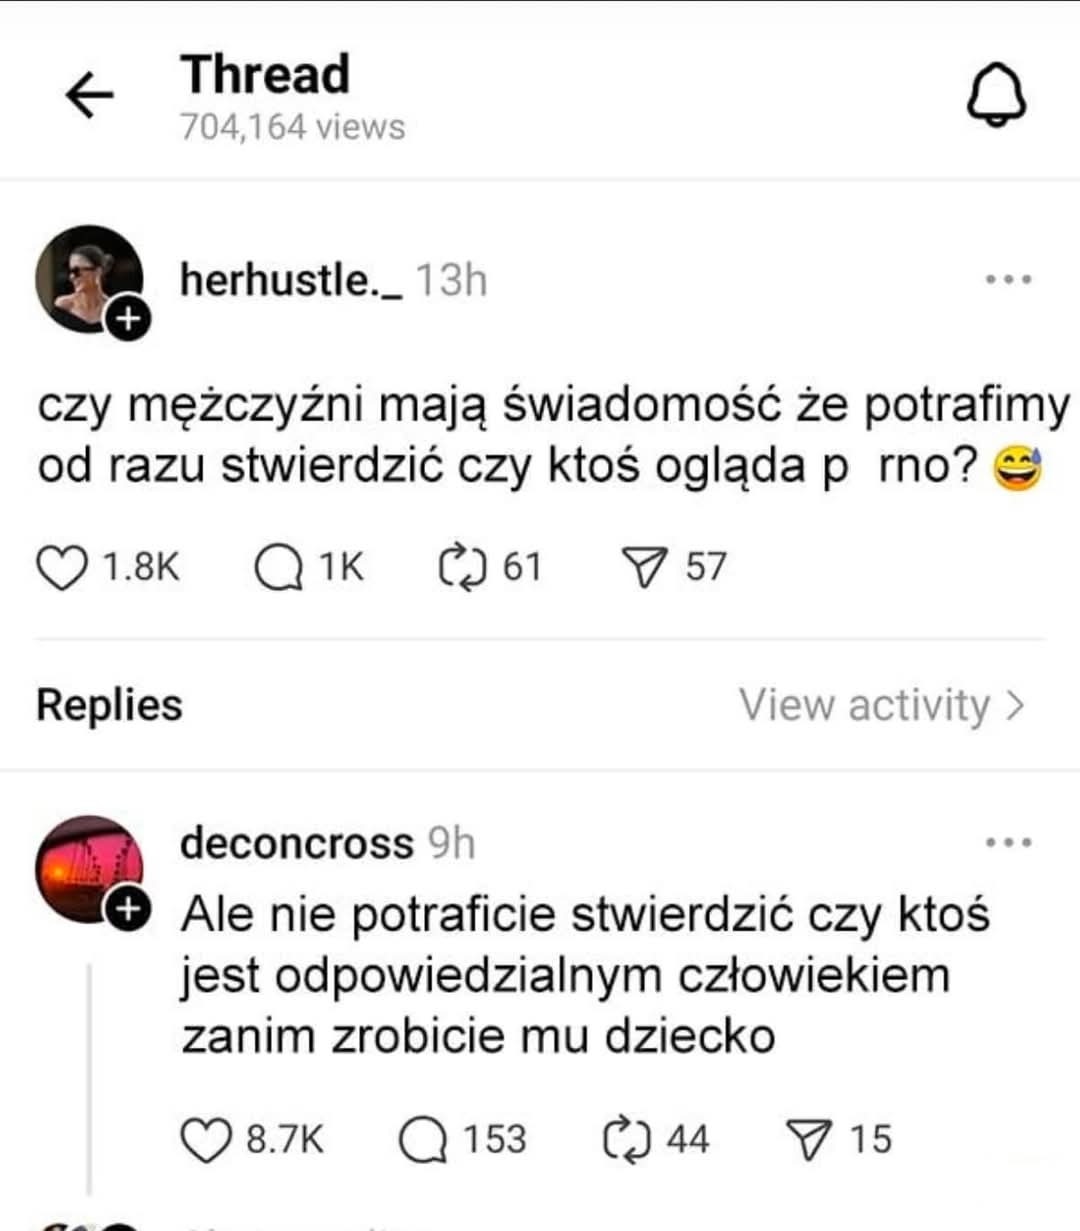Open View activity
1080x1231 pixels.
882,705
